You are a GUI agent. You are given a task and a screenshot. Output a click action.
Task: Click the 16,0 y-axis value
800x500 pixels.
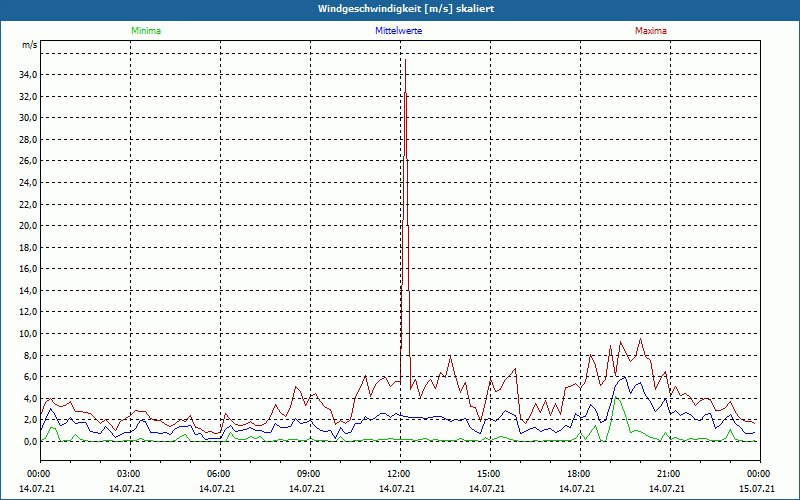(x=28, y=269)
